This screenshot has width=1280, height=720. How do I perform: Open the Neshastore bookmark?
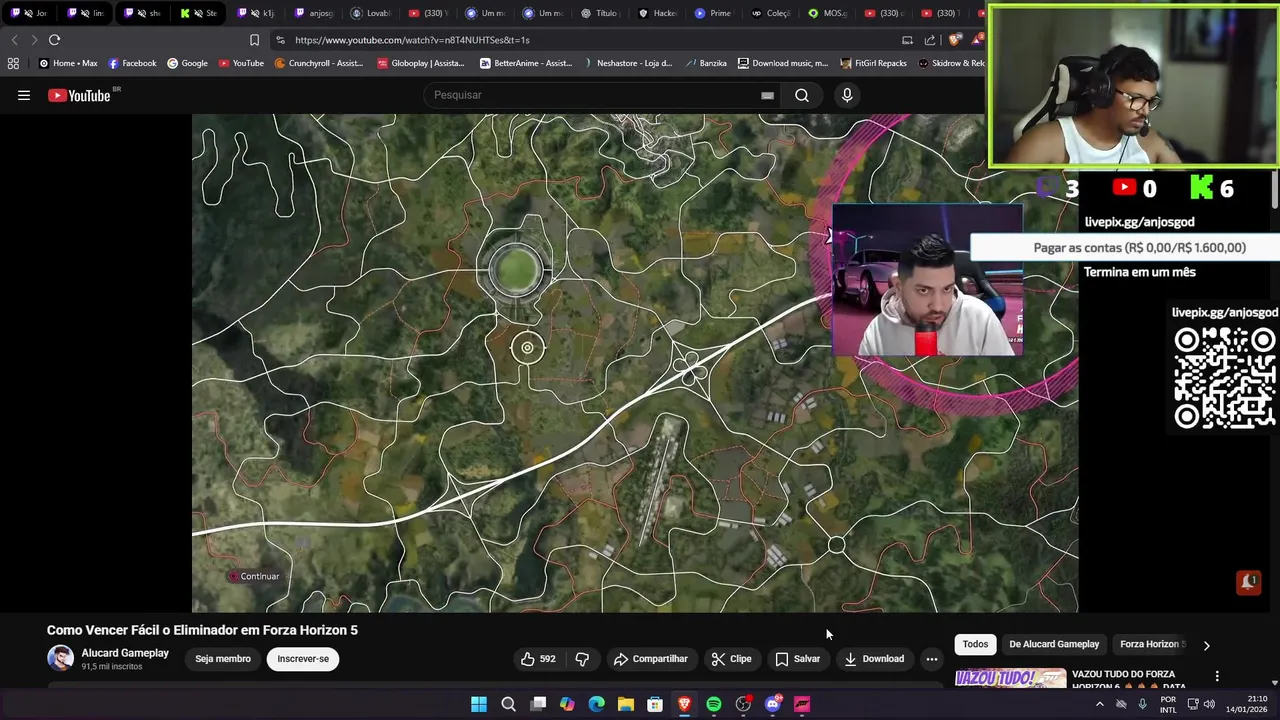[x=627, y=63]
